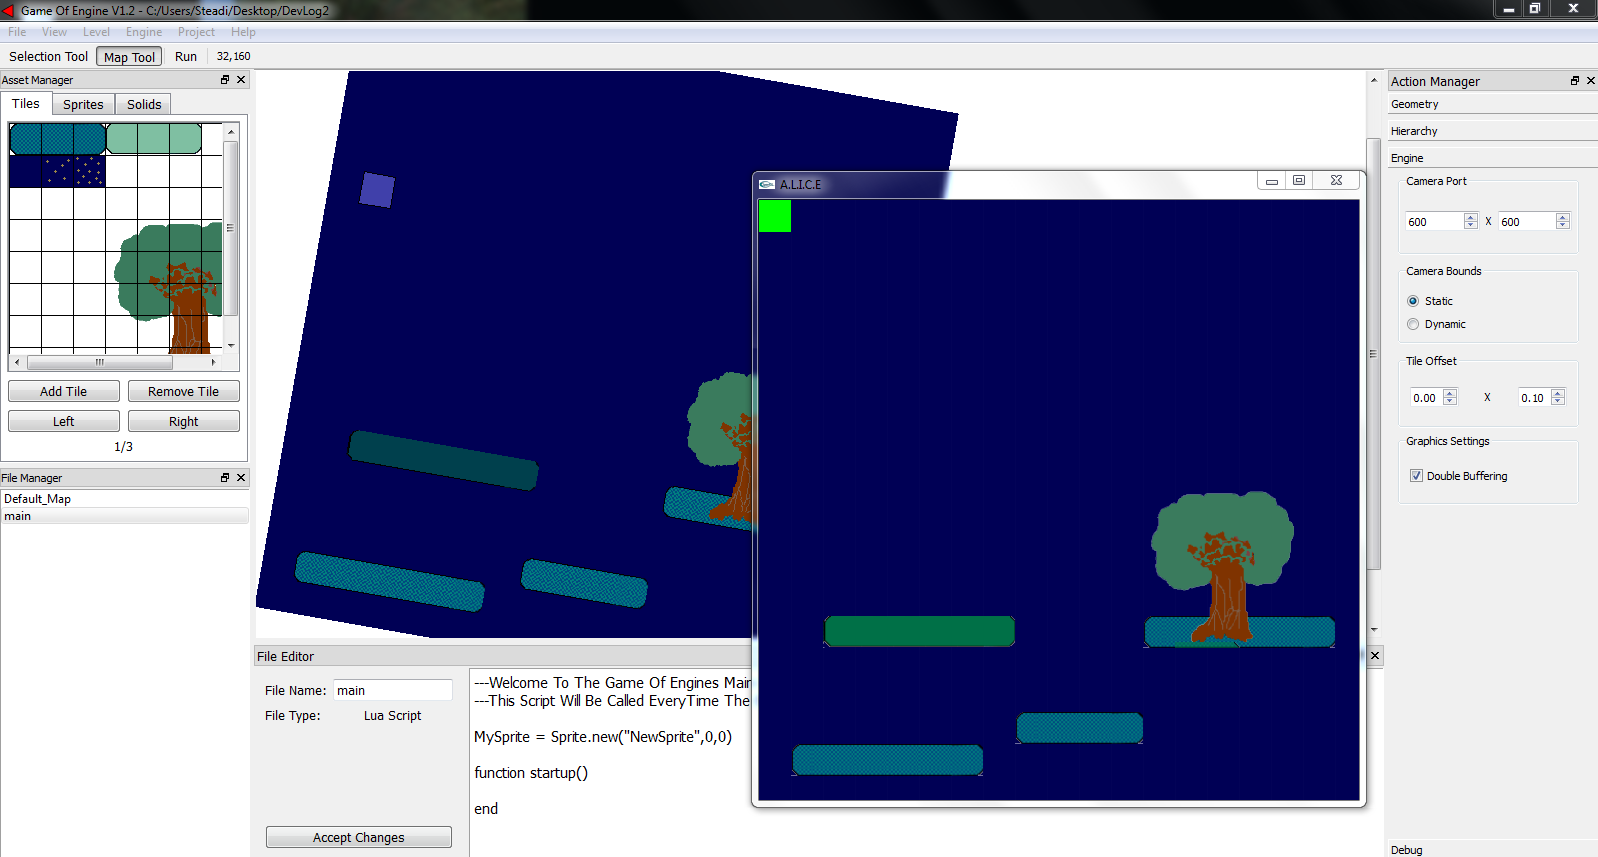
Task: Click green platform in A.L.I.C.E window
Action: [x=920, y=631]
